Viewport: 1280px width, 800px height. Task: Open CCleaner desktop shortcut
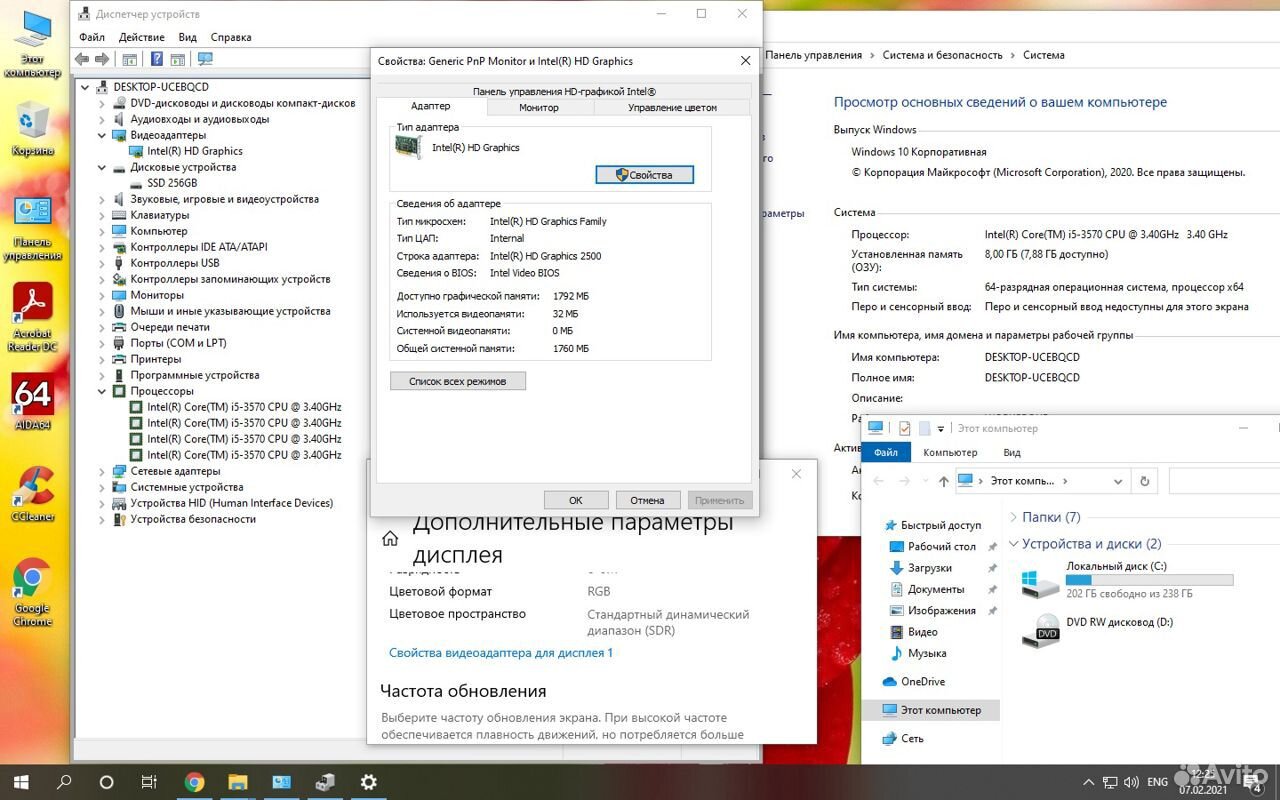33,494
